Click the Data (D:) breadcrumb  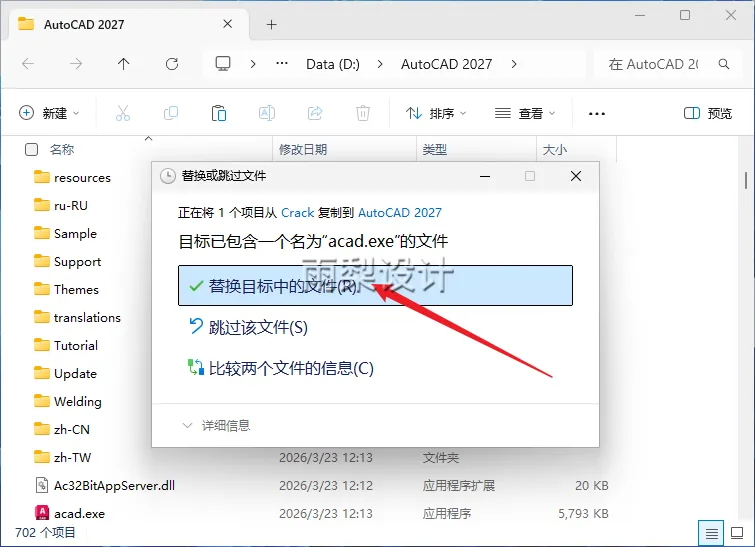(x=333, y=64)
